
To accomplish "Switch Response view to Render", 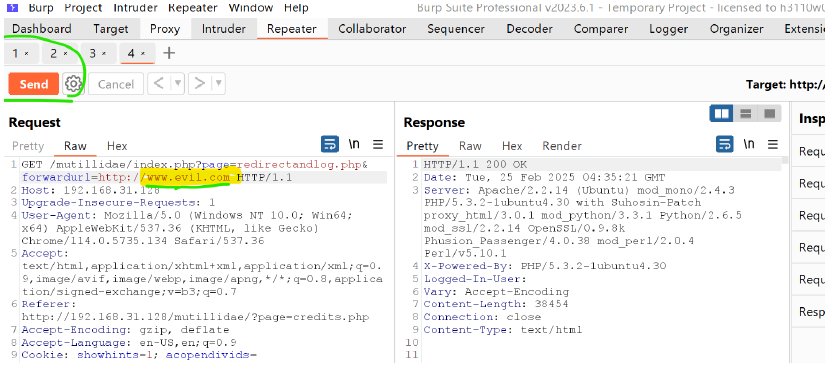I will coord(562,146).
